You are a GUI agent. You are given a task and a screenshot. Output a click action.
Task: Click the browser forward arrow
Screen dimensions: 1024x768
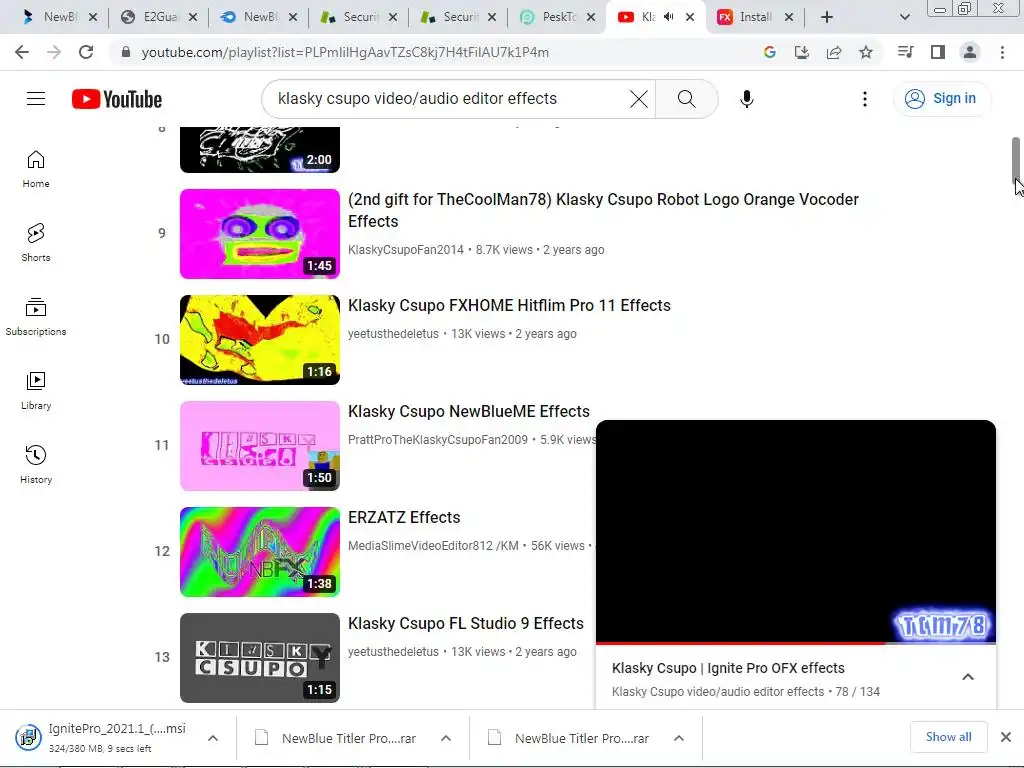click(54, 52)
